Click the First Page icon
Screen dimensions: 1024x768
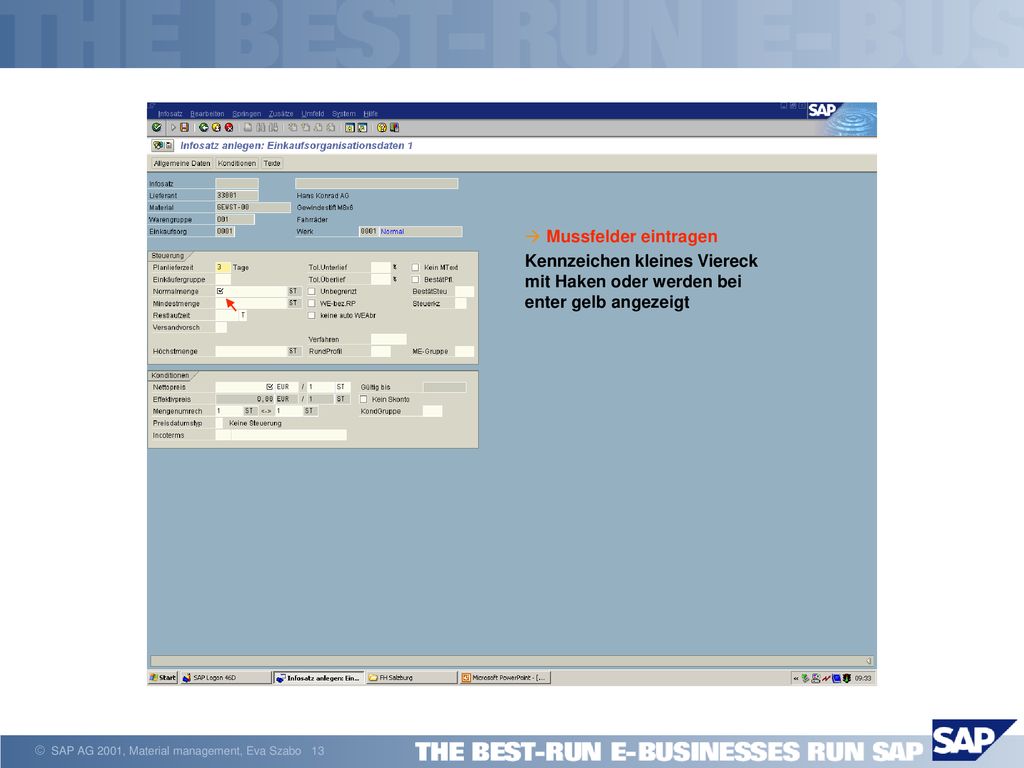293,127
